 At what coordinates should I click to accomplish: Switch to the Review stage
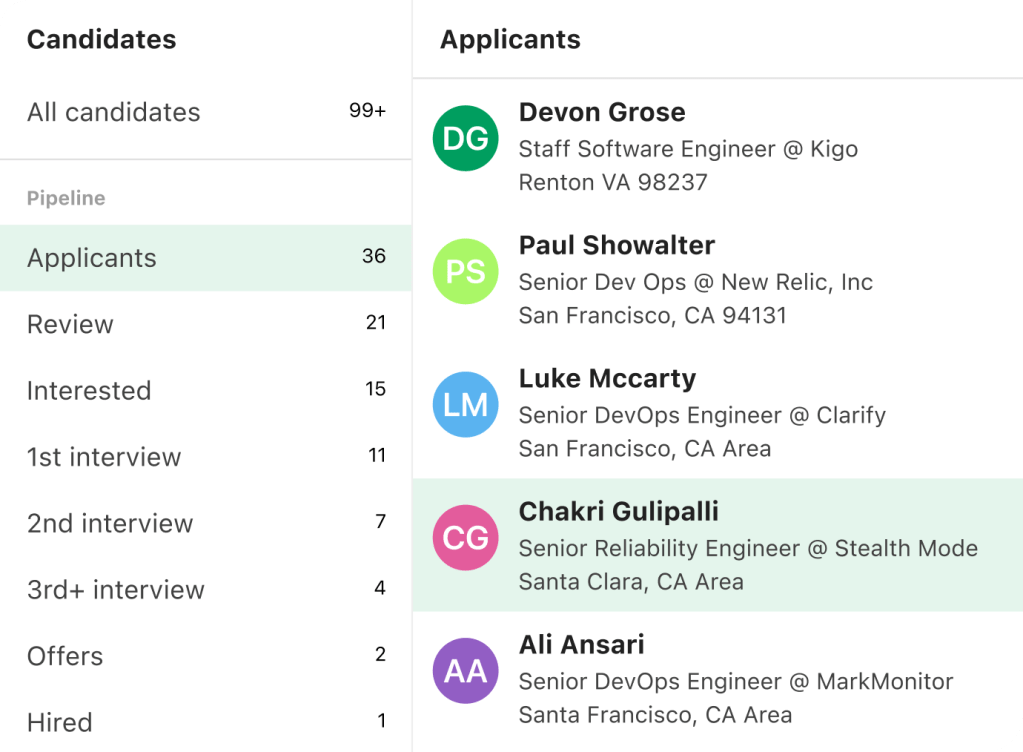pyautogui.click(x=70, y=324)
